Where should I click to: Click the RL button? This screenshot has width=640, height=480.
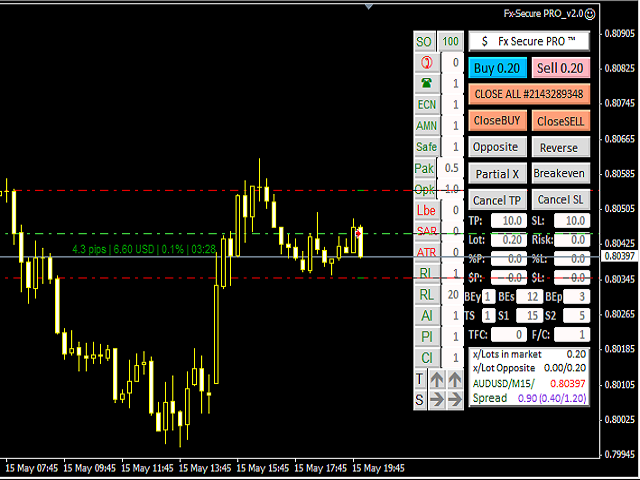(427, 294)
